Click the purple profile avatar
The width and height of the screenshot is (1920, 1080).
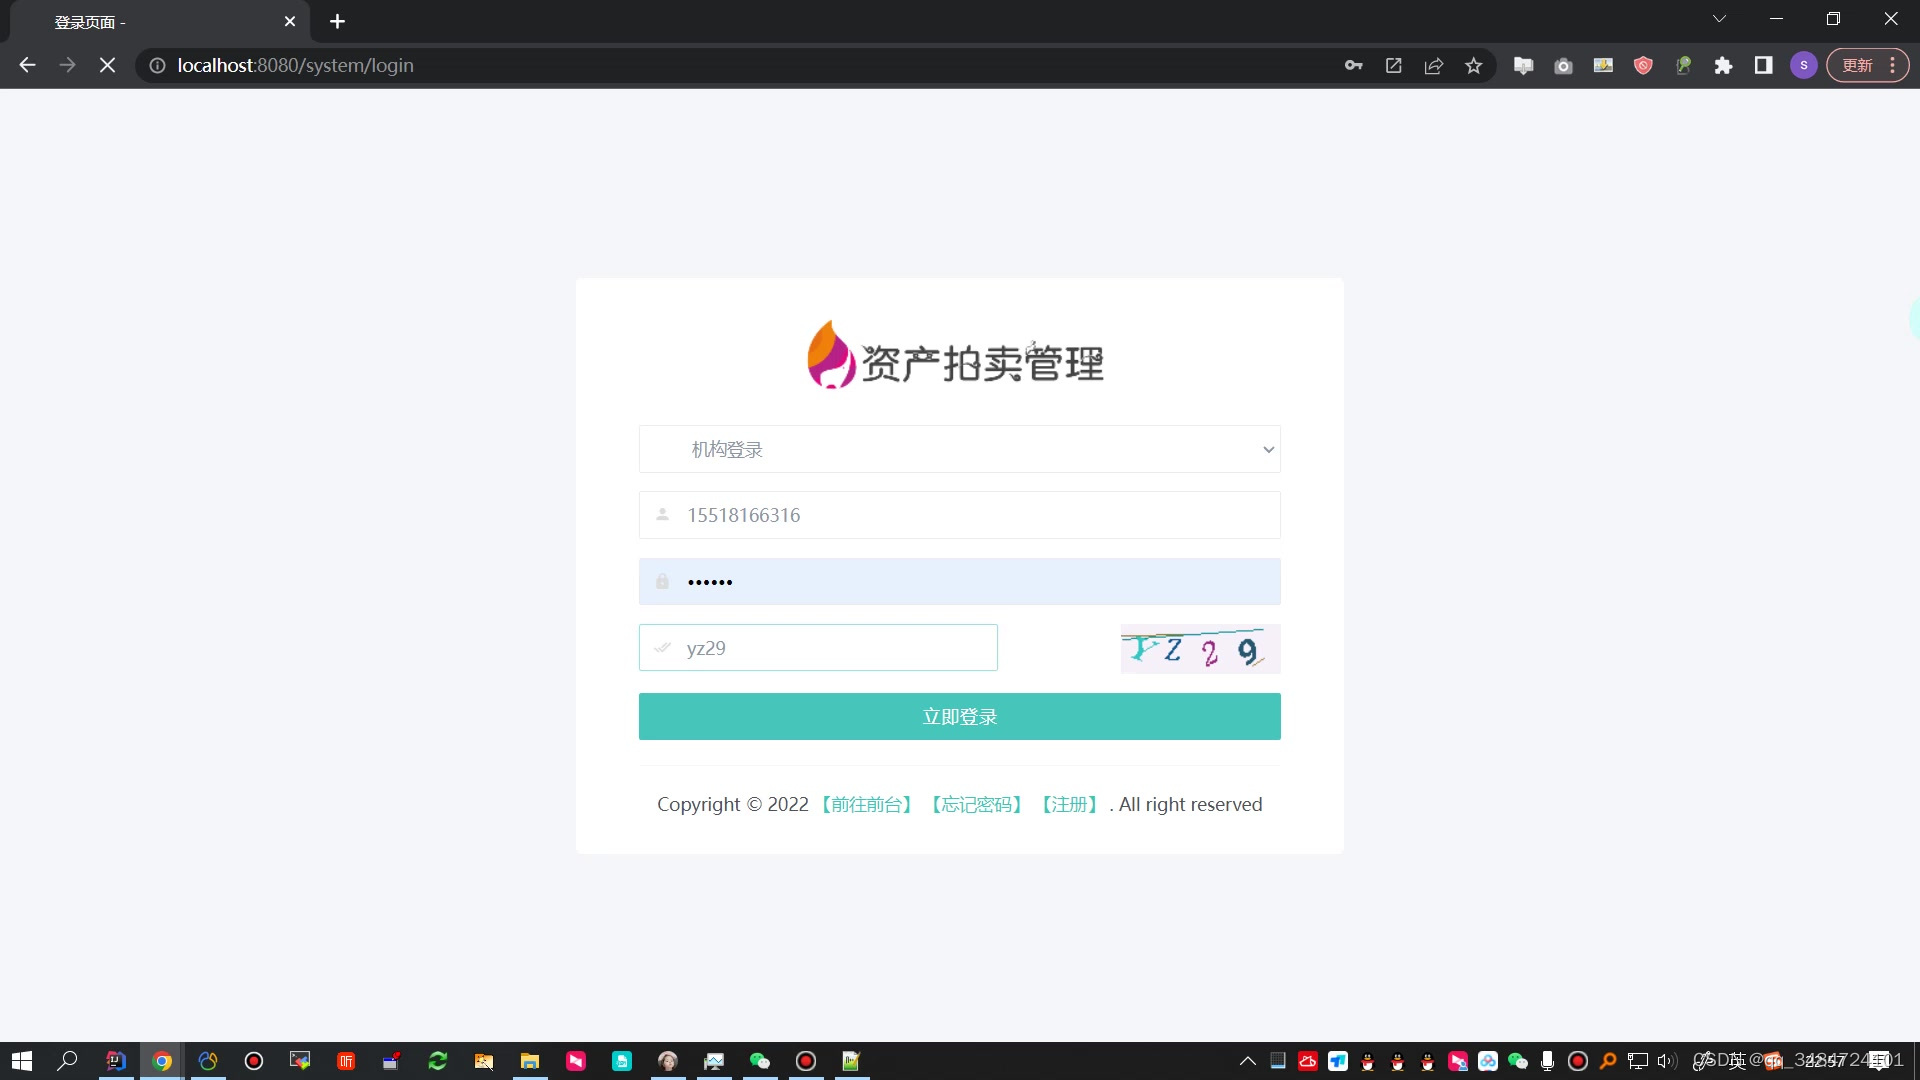point(1803,65)
